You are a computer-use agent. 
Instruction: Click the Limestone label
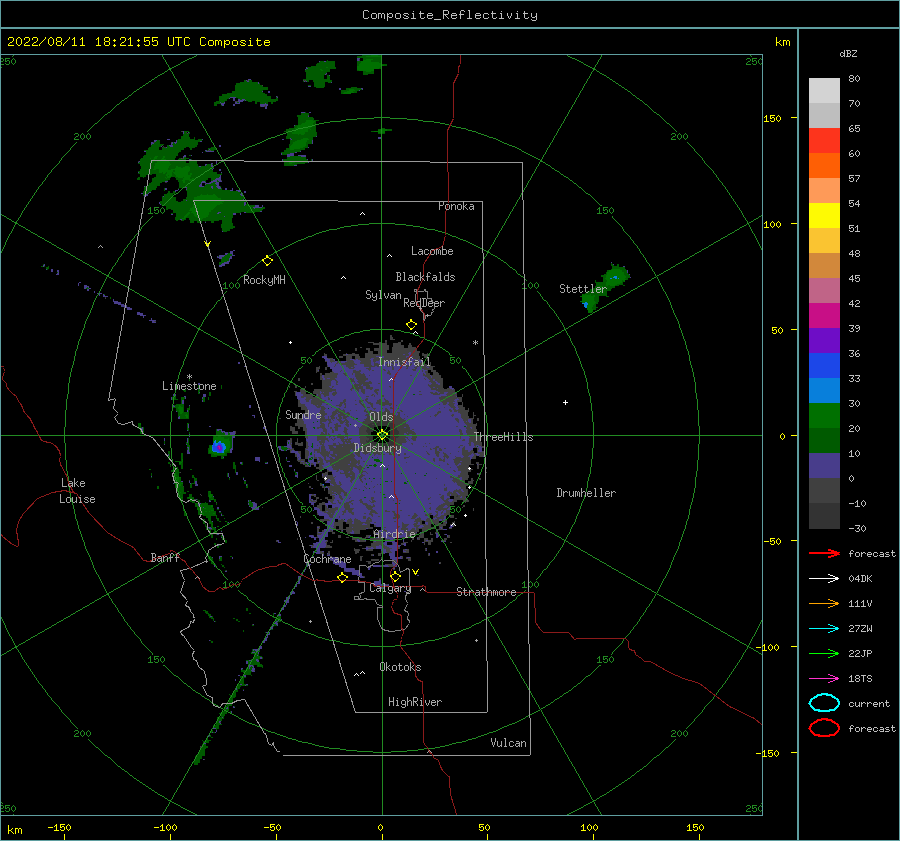click(189, 386)
